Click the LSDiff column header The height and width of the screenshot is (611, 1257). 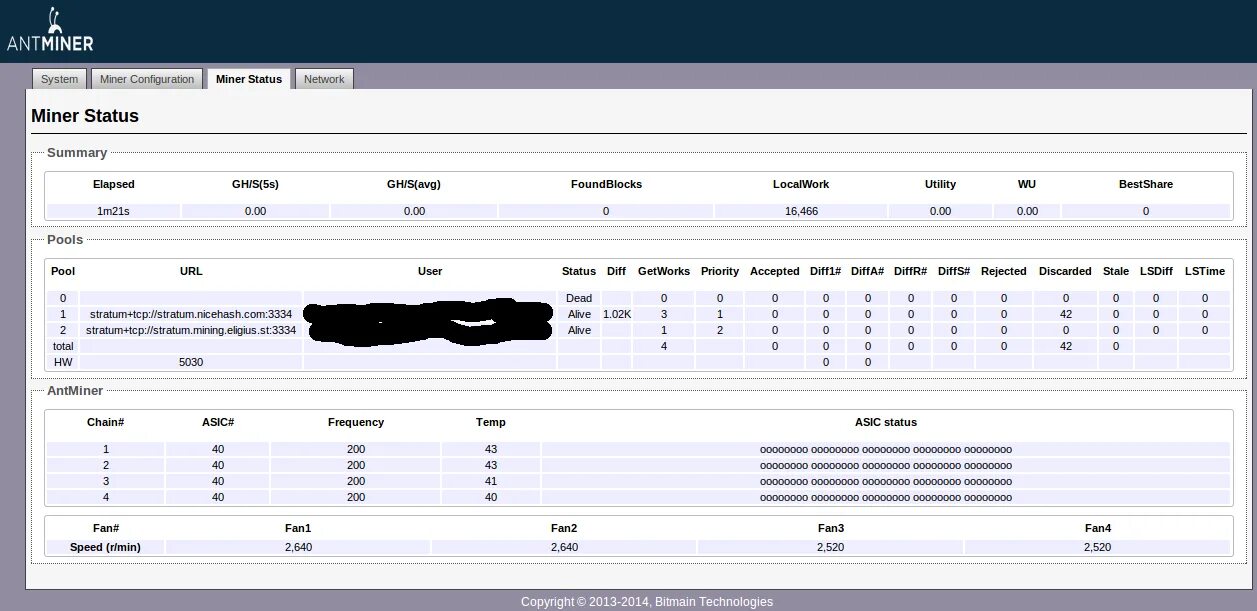pos(1156,271)
